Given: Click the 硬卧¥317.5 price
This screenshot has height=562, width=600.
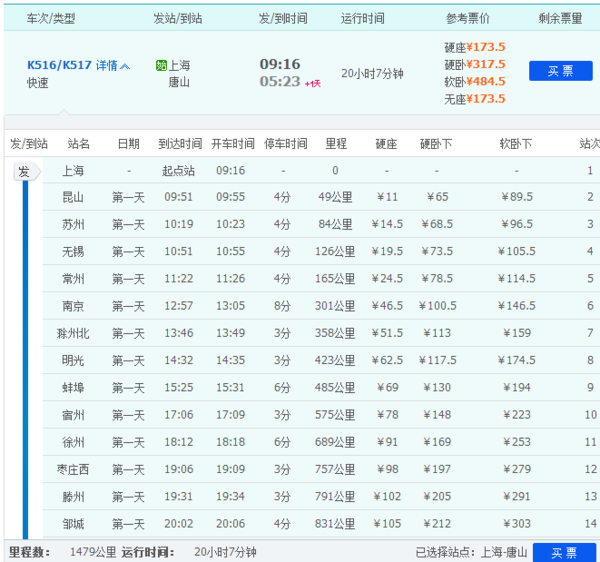Looking at the screenshot, I should coord(475,64).
